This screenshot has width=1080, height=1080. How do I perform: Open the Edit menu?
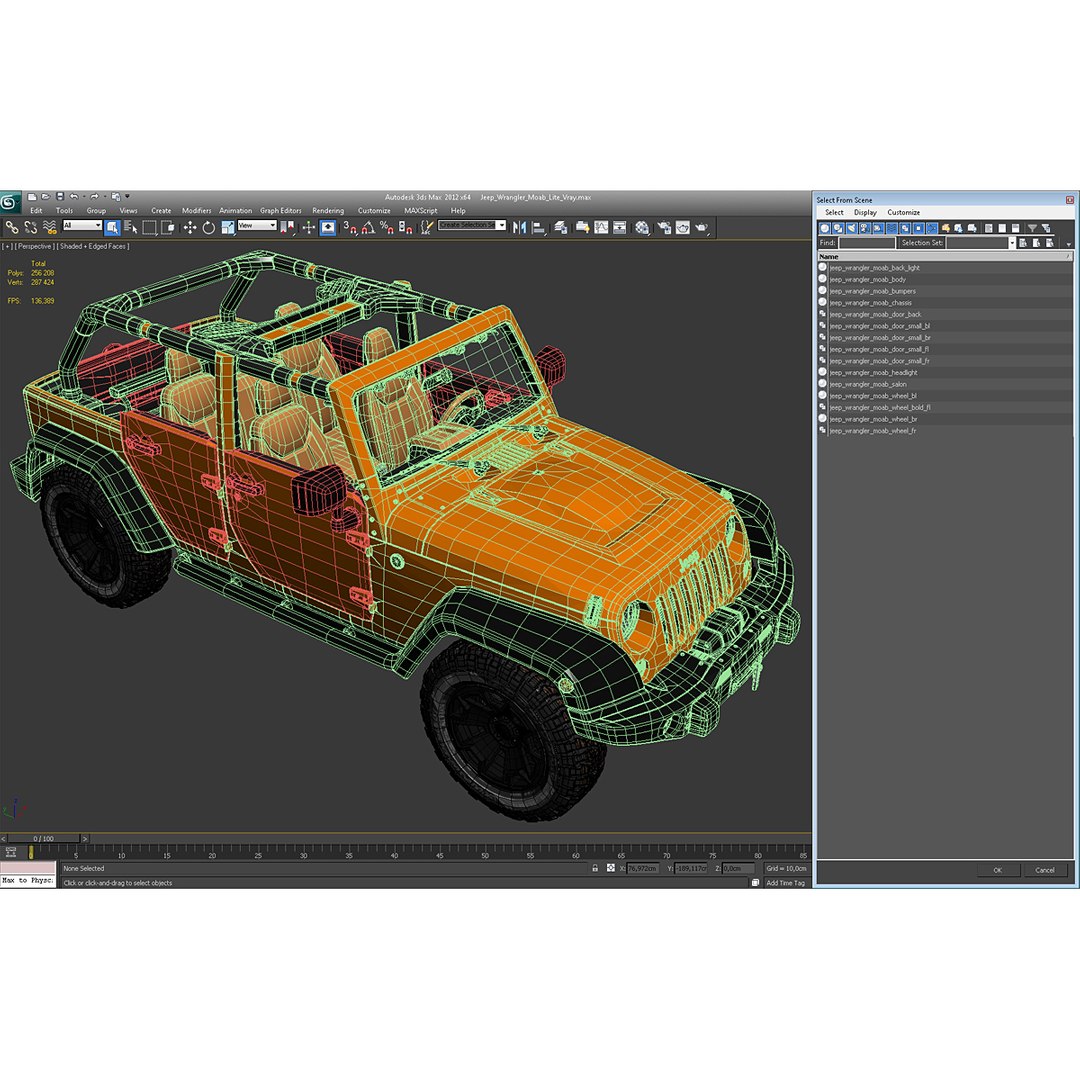click(36, 211)
